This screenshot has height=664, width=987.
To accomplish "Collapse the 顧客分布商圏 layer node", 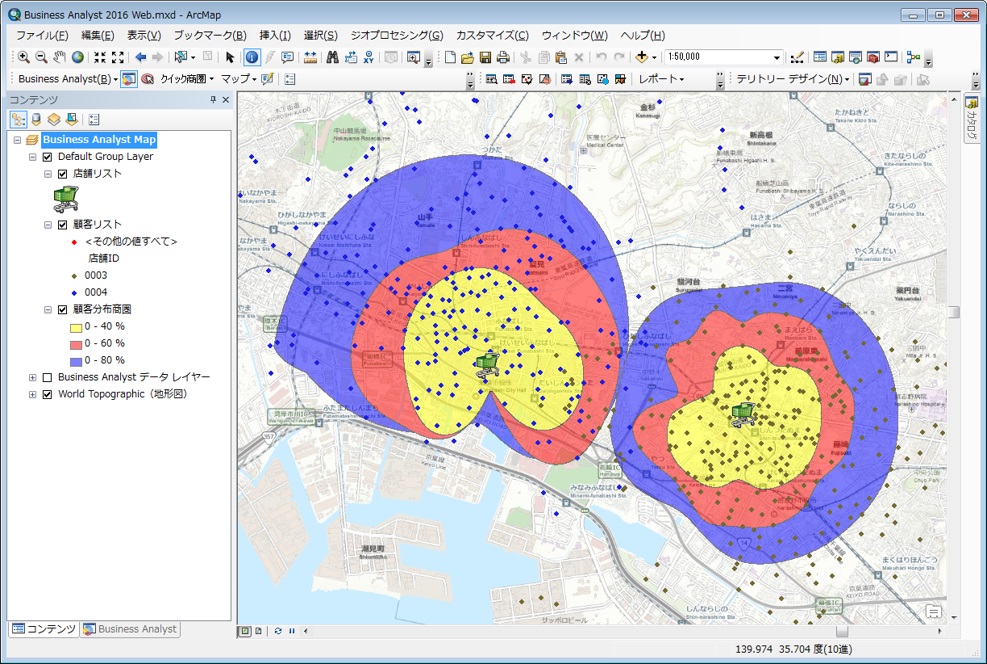I will [48, 310].
